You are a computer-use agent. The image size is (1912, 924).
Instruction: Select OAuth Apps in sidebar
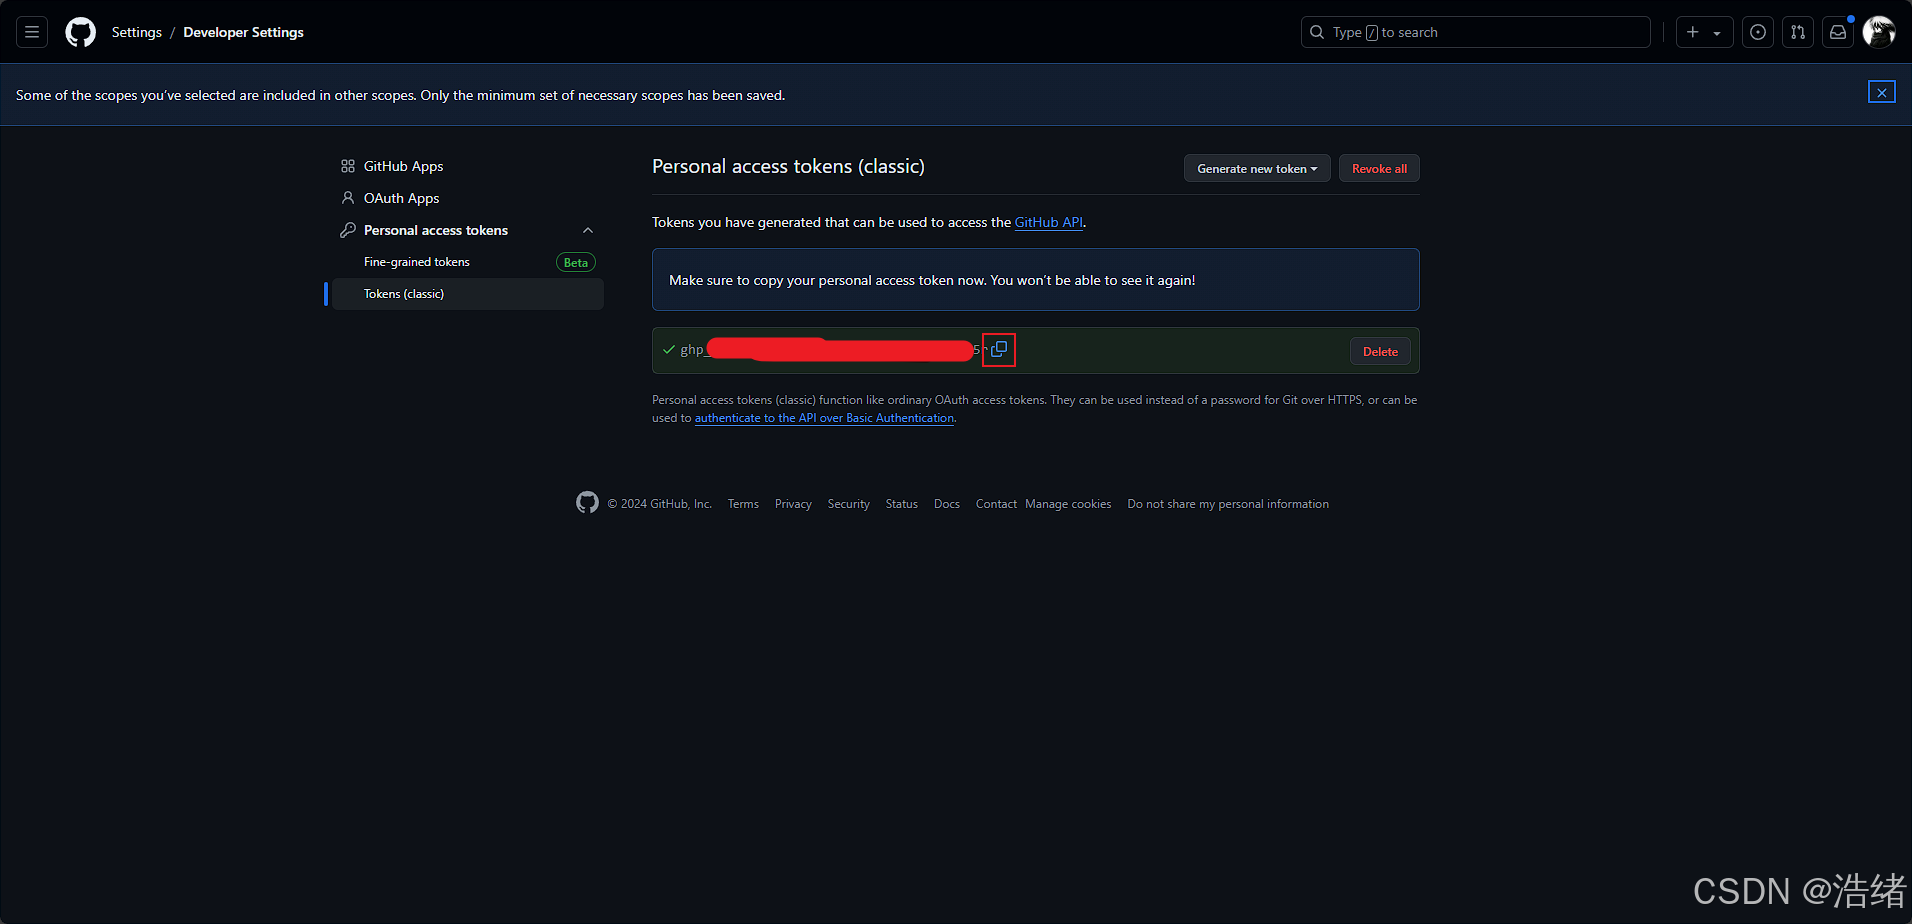tap(401, 198)
